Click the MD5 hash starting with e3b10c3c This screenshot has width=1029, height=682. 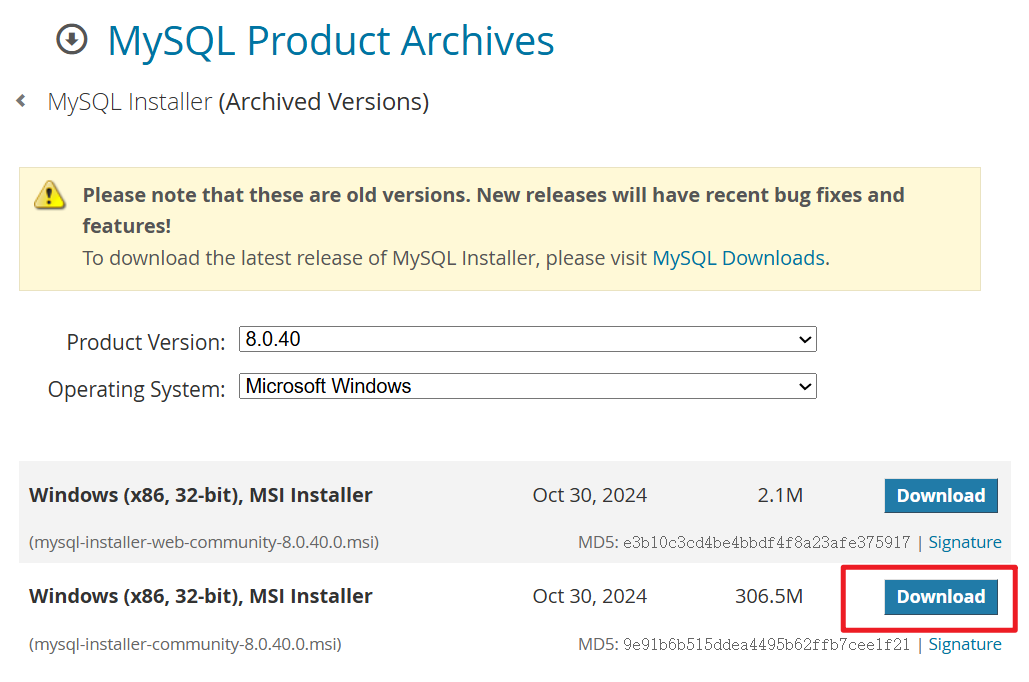pos(766,542)
